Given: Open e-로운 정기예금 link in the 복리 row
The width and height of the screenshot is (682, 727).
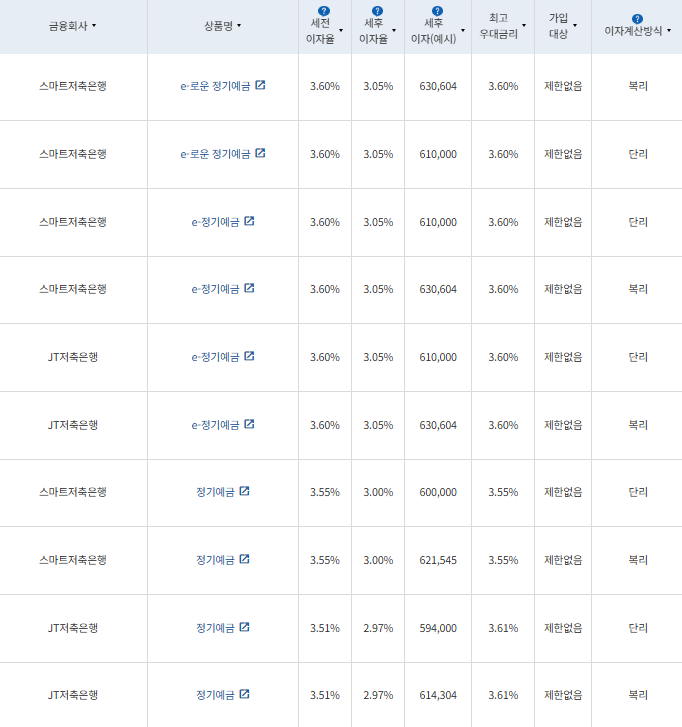Looking at the screenshot, I should [215, 86].
